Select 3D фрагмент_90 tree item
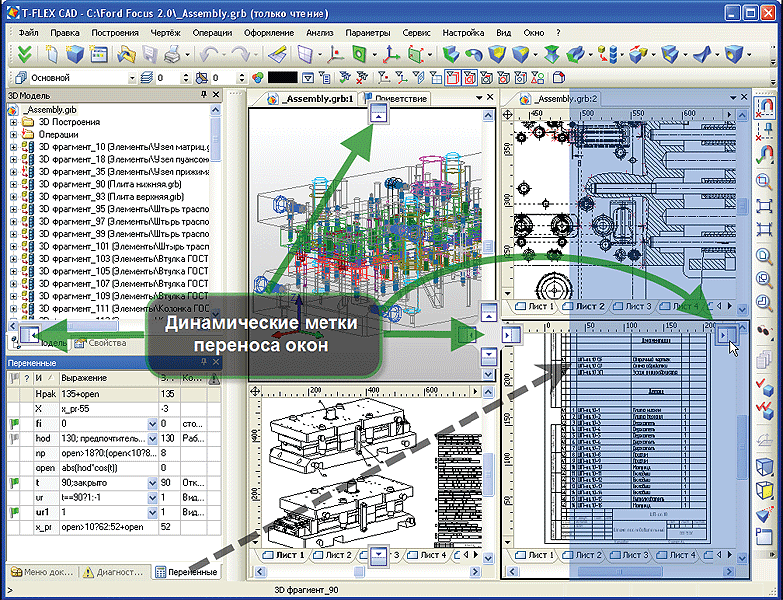Image resolution: width=783 pixels, height=600 pixels. click(110, 184)
